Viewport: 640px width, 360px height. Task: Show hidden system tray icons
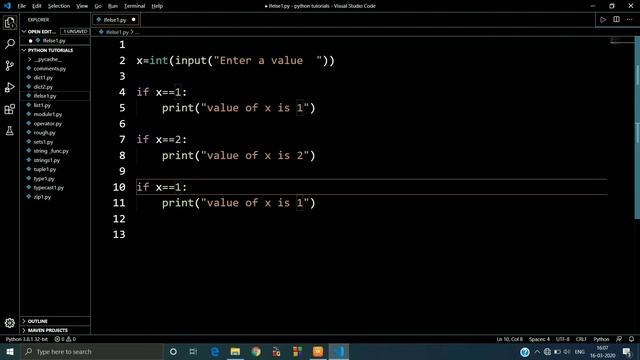(x=537, y=351)
